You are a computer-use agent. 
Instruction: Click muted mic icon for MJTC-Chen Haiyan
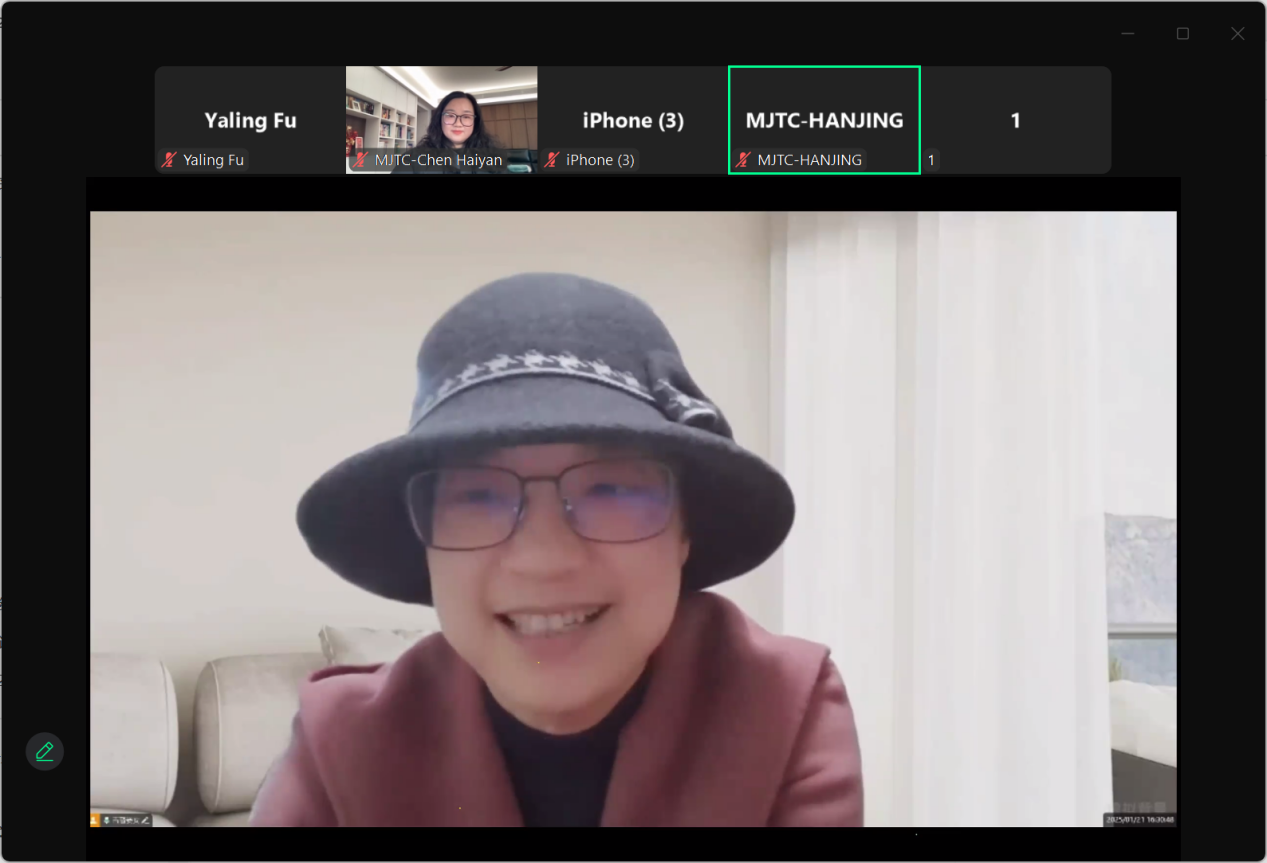[361, 160]
